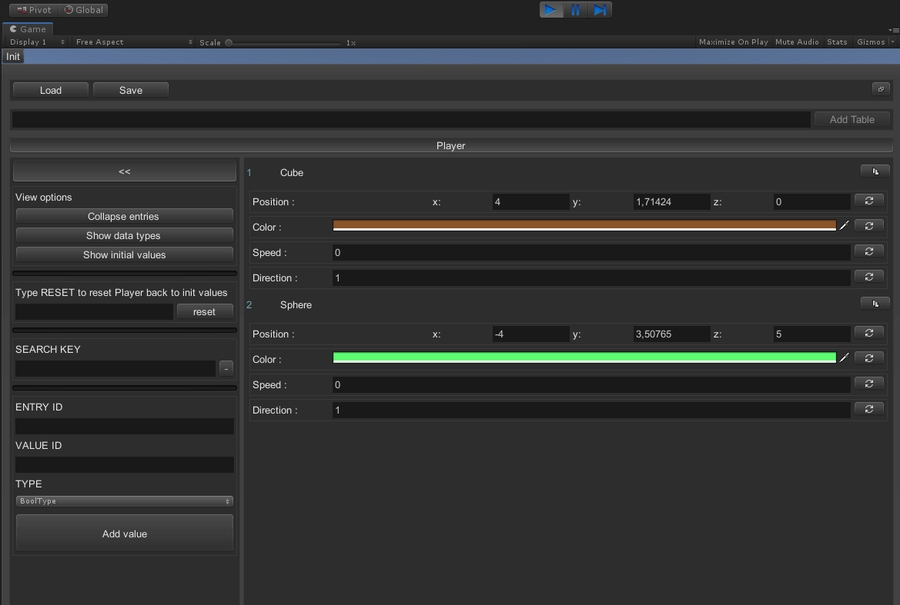Screen dimensions: 900x605
Task: Click the Step Frame icon next to Pause
Action: (x=598, y=9)
